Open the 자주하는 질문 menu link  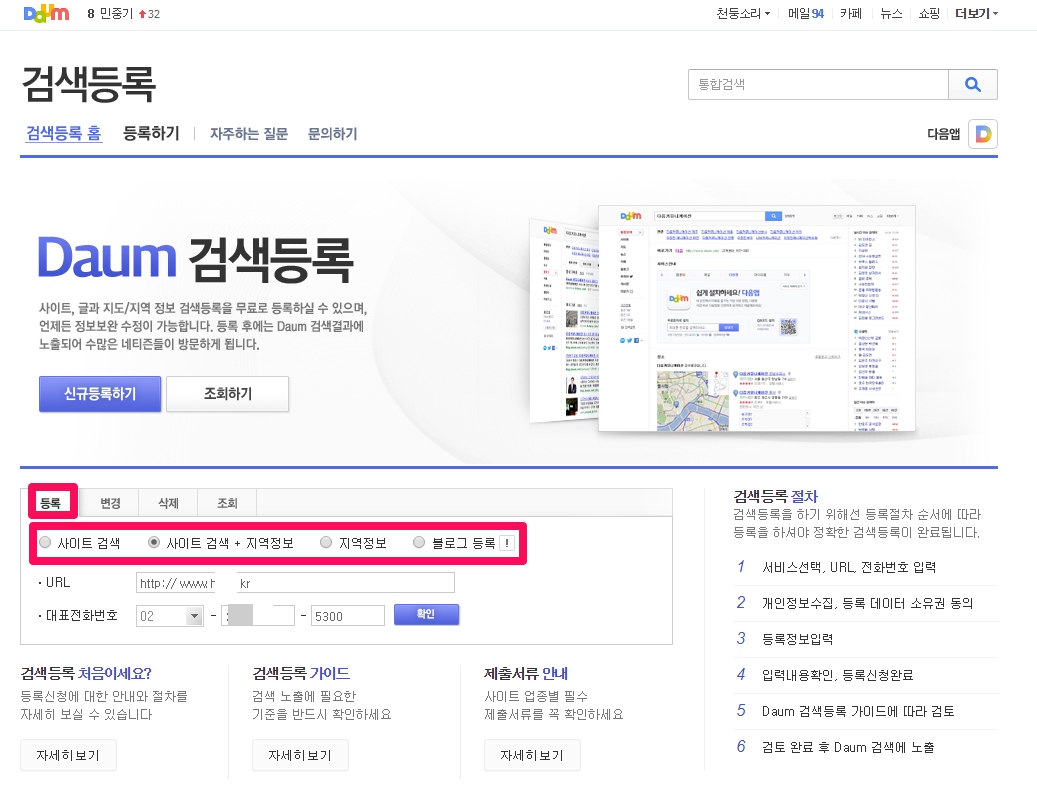point(249,134)
